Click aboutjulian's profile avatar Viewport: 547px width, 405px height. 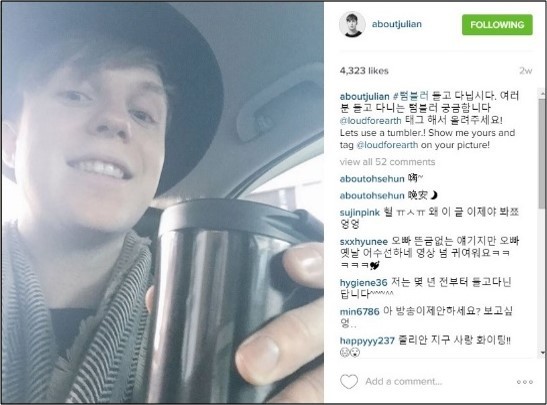click(352, 24)
